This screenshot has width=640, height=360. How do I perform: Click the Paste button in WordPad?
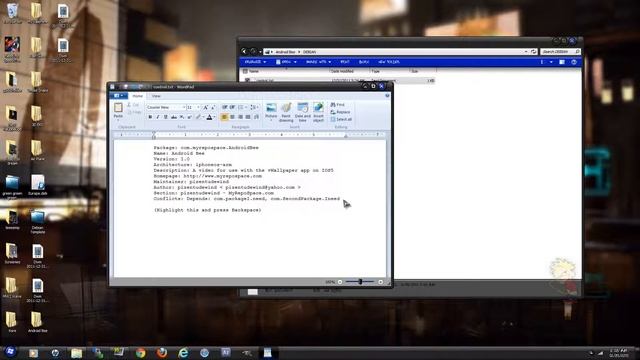(118, 111)
